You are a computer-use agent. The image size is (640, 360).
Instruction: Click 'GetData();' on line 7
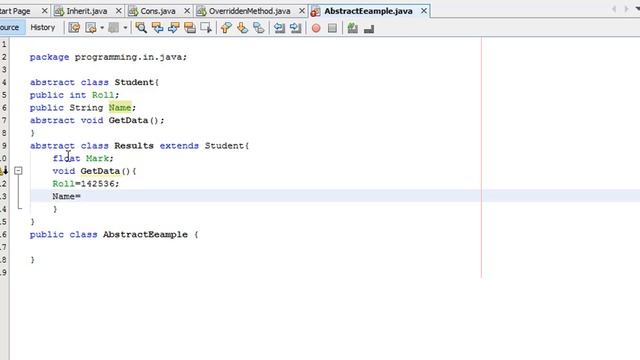click(136, 120)
